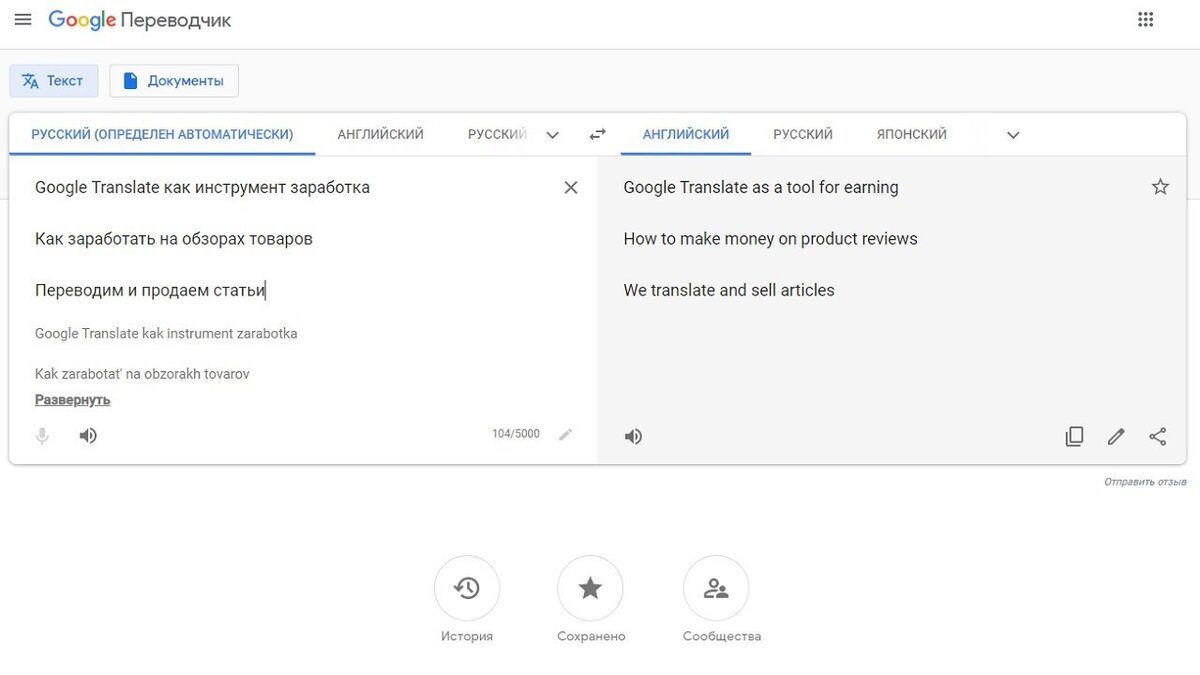Click the 104/5000 character counter

516,434
